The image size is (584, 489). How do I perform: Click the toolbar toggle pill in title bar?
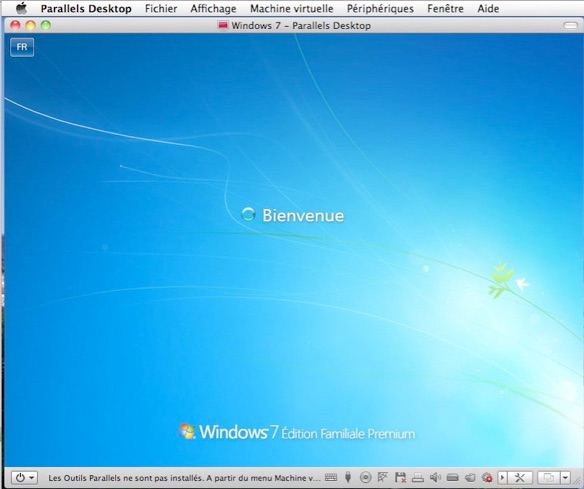pos(570,25)
